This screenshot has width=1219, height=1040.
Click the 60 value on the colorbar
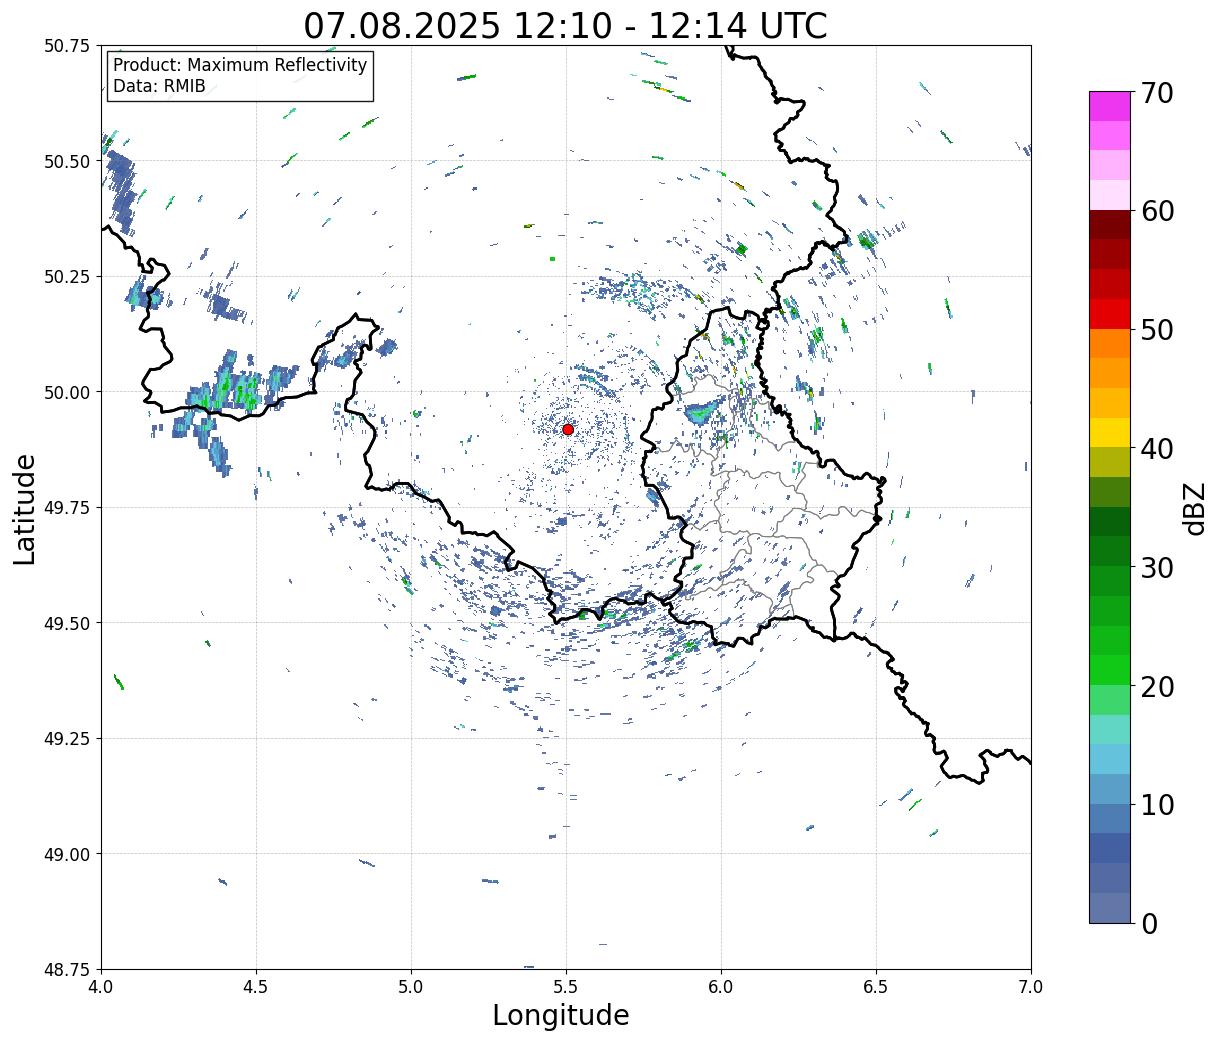(1158, 211)
